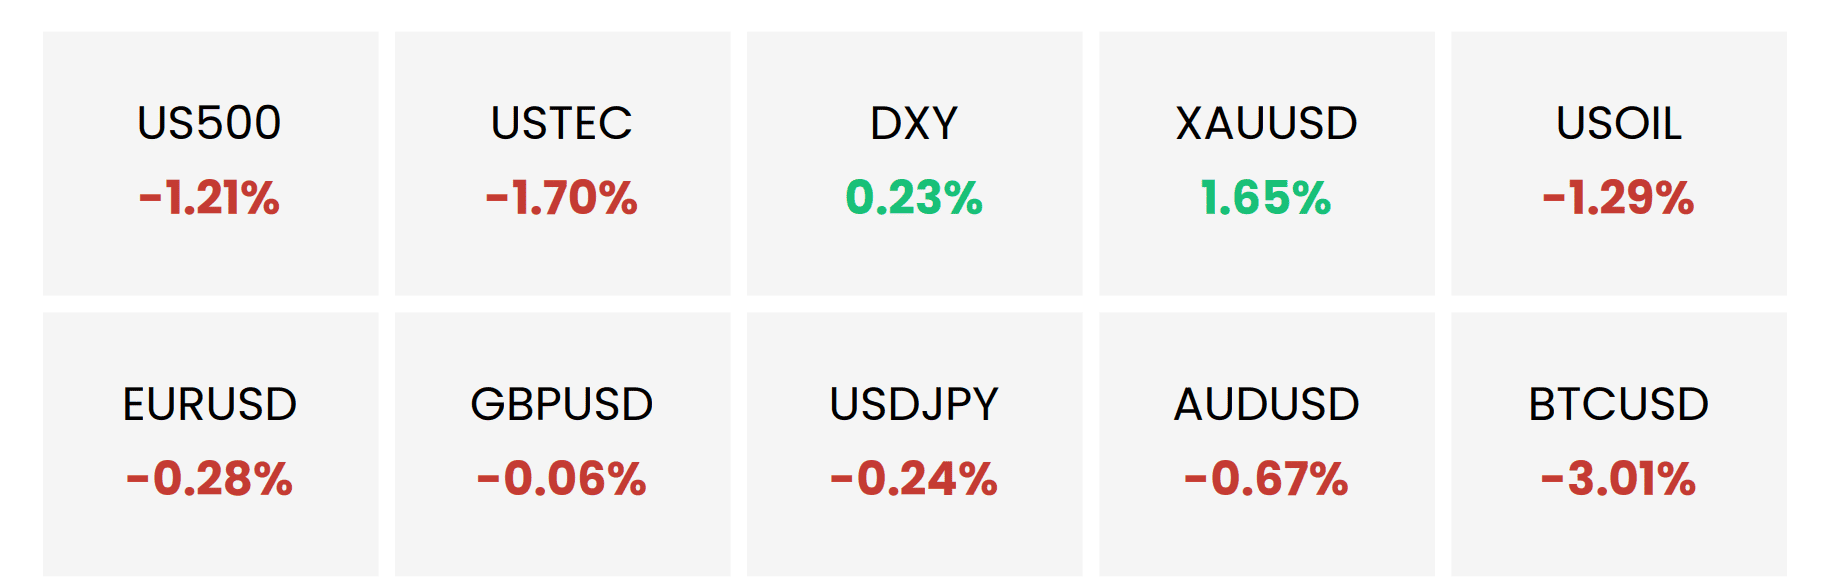This screenshot has height=582, width=1830.
Task: Click the USDJPY -0.24% change value
Action: coord(914,479)
